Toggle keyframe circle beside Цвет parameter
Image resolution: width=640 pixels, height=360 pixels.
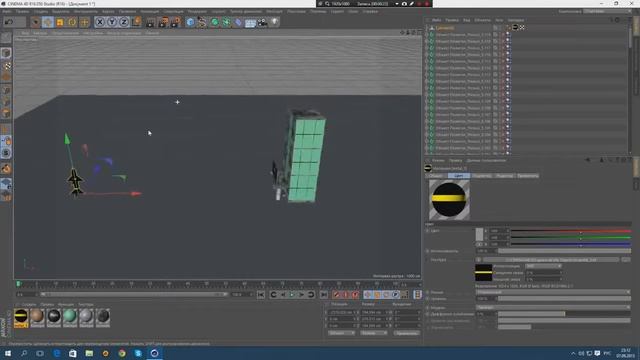point(427,231)
